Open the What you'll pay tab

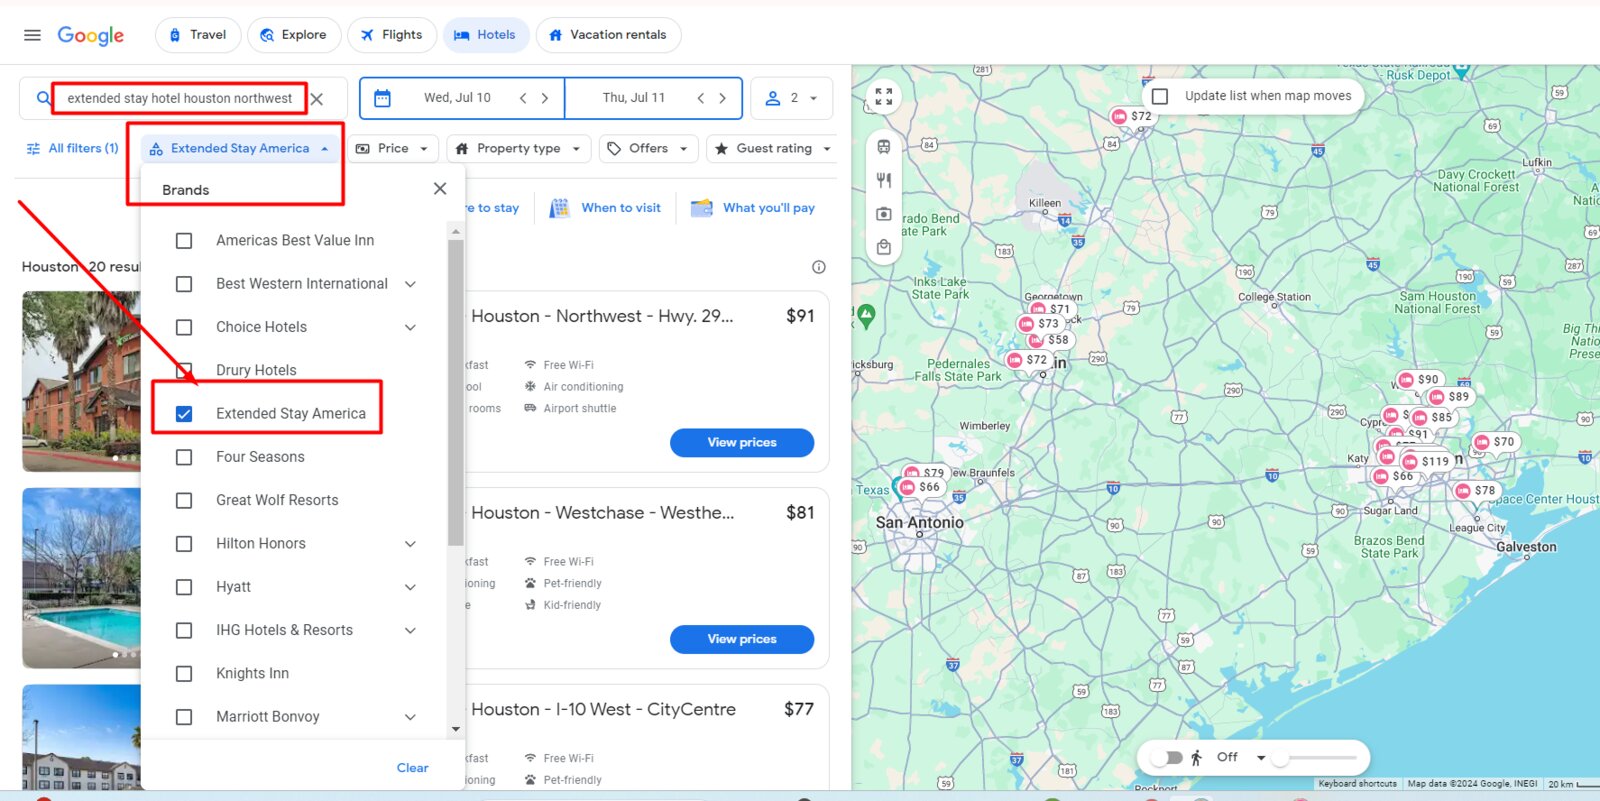point(753,208)
